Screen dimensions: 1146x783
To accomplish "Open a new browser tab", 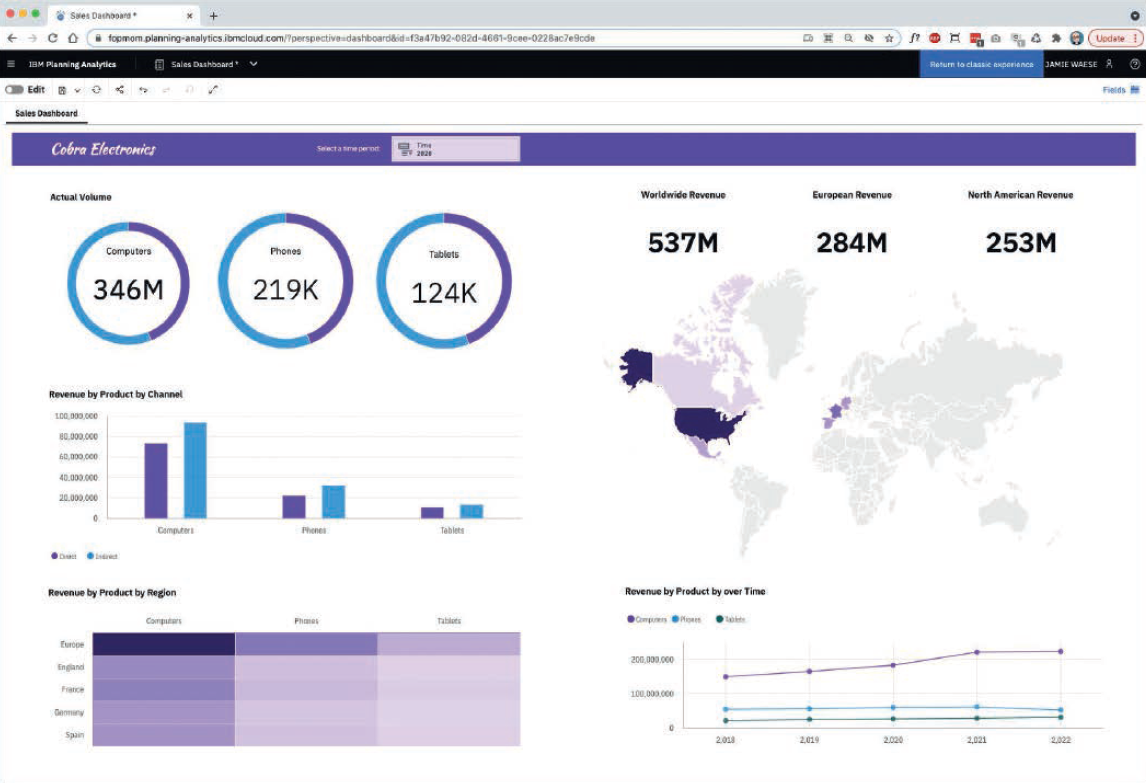I will pos(213,15).
